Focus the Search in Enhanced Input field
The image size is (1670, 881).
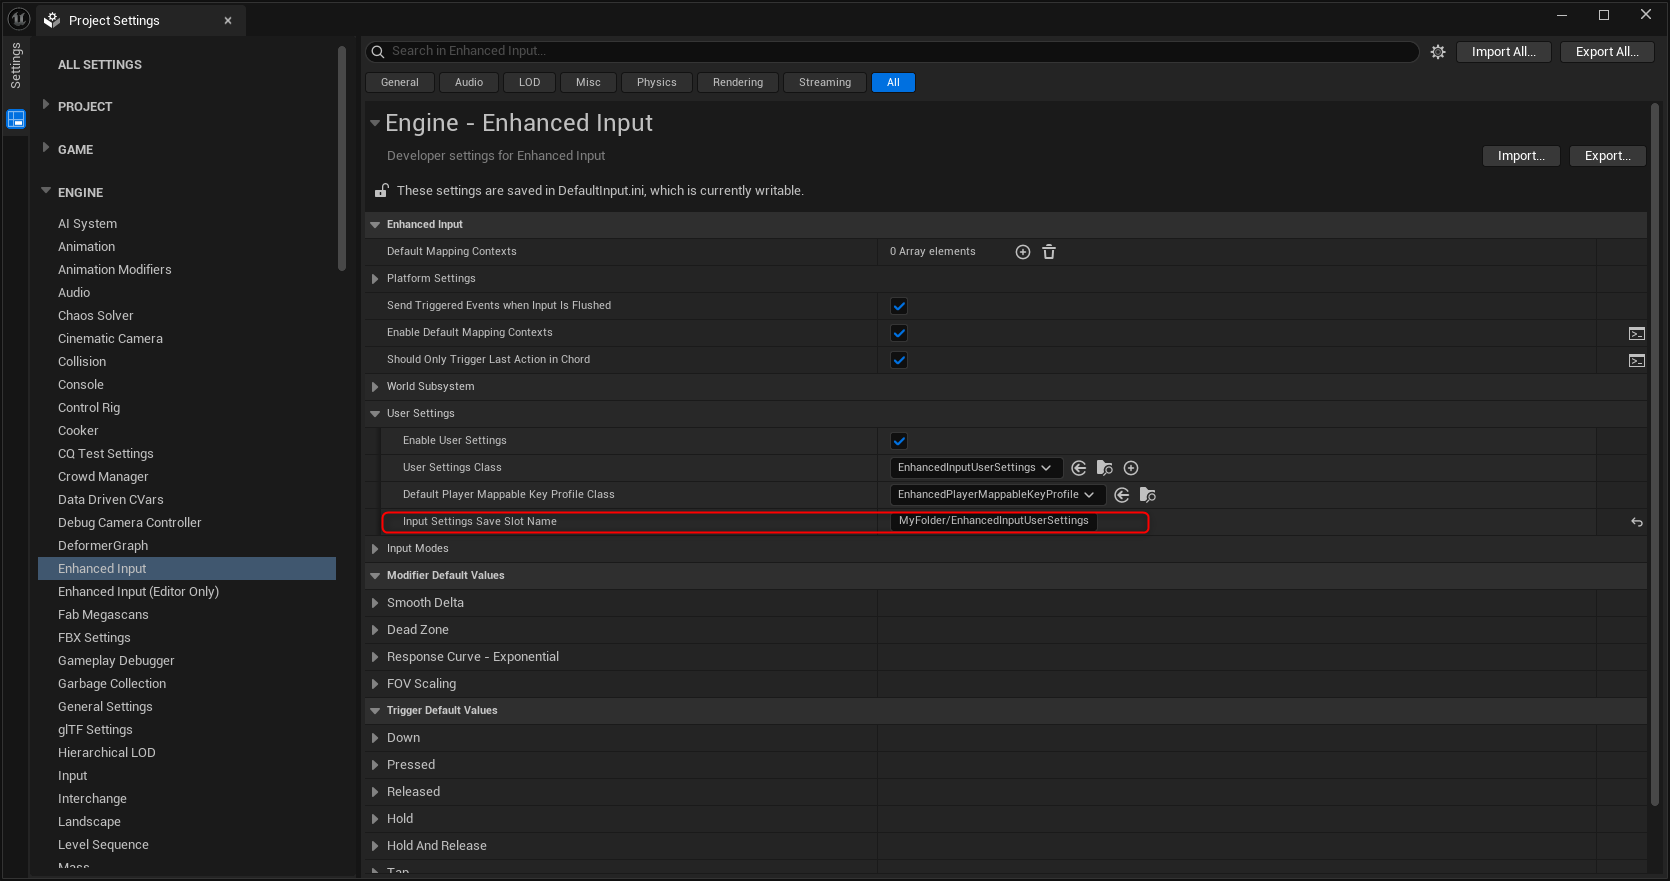click(893, 52)
